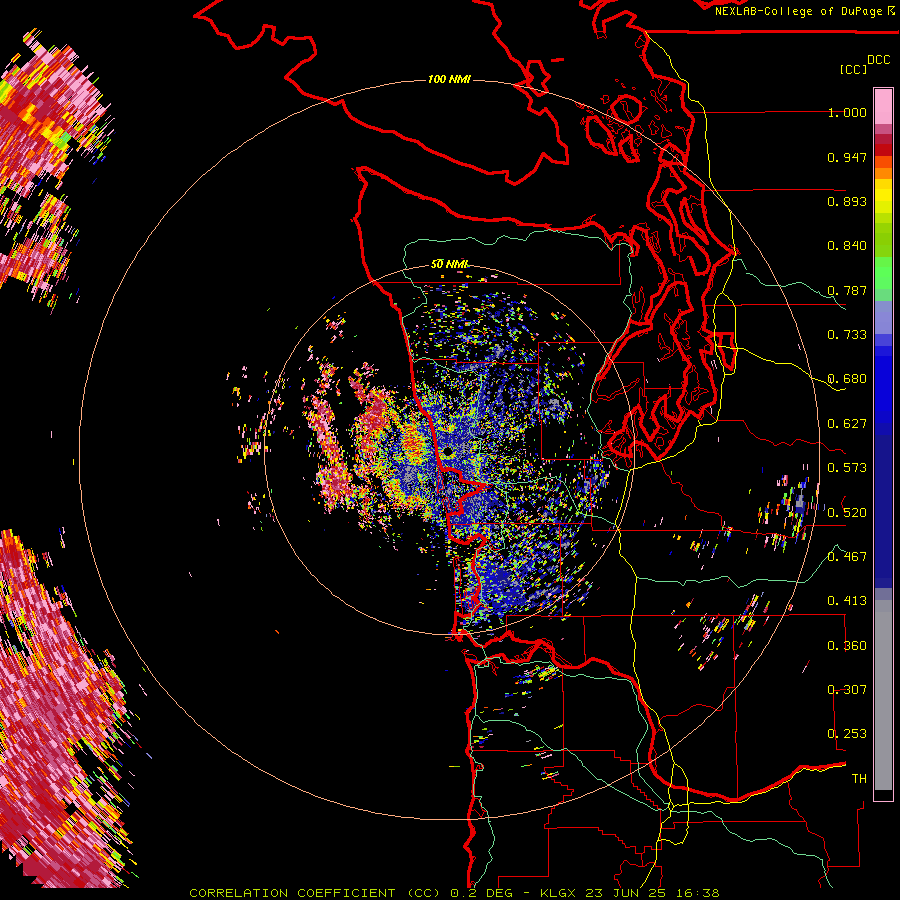The height and width of the screenshot is (900, 900).
Task: Click the 0.467 scale label
Action: point(847,556)
